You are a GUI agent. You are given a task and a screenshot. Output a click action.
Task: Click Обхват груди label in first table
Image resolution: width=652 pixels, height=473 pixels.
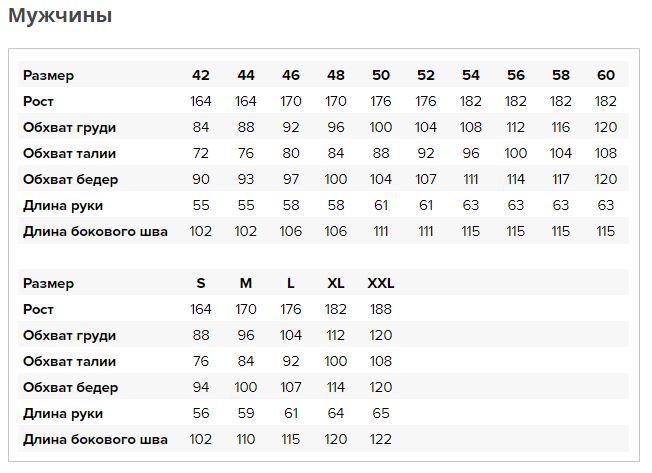point(69,128)
